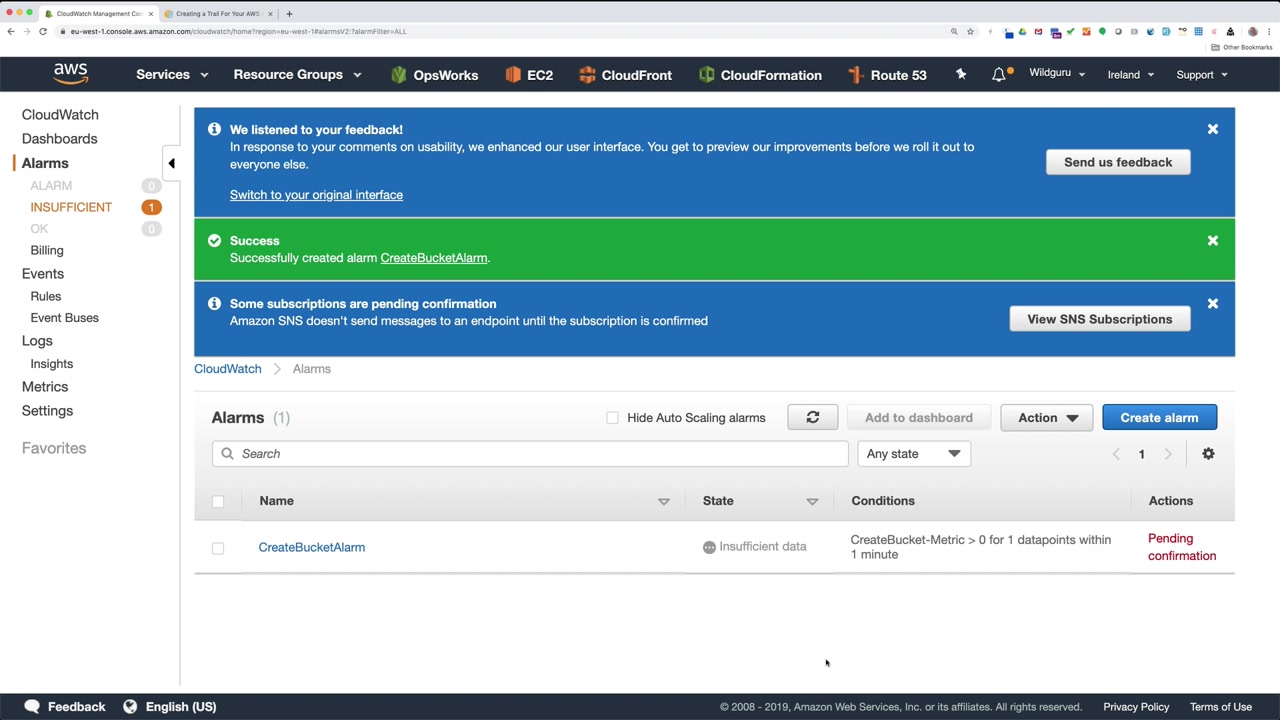The image size is (1280, 720).
Task: Reload the browser page
Action: pyautogui.click(x=43, y=31)
